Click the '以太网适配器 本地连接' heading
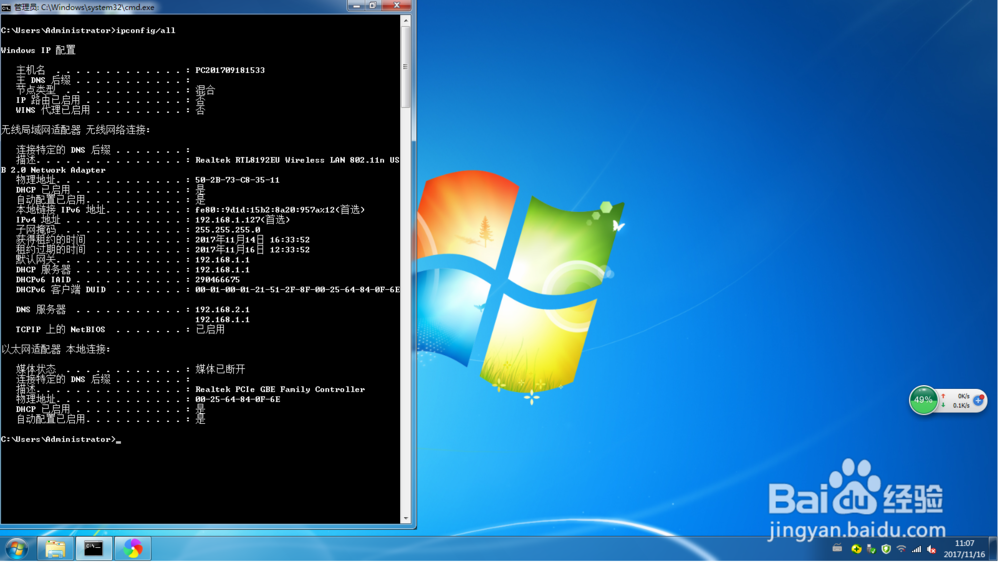The height and width of the screenshot is (564, 1000). click(56, 350)
